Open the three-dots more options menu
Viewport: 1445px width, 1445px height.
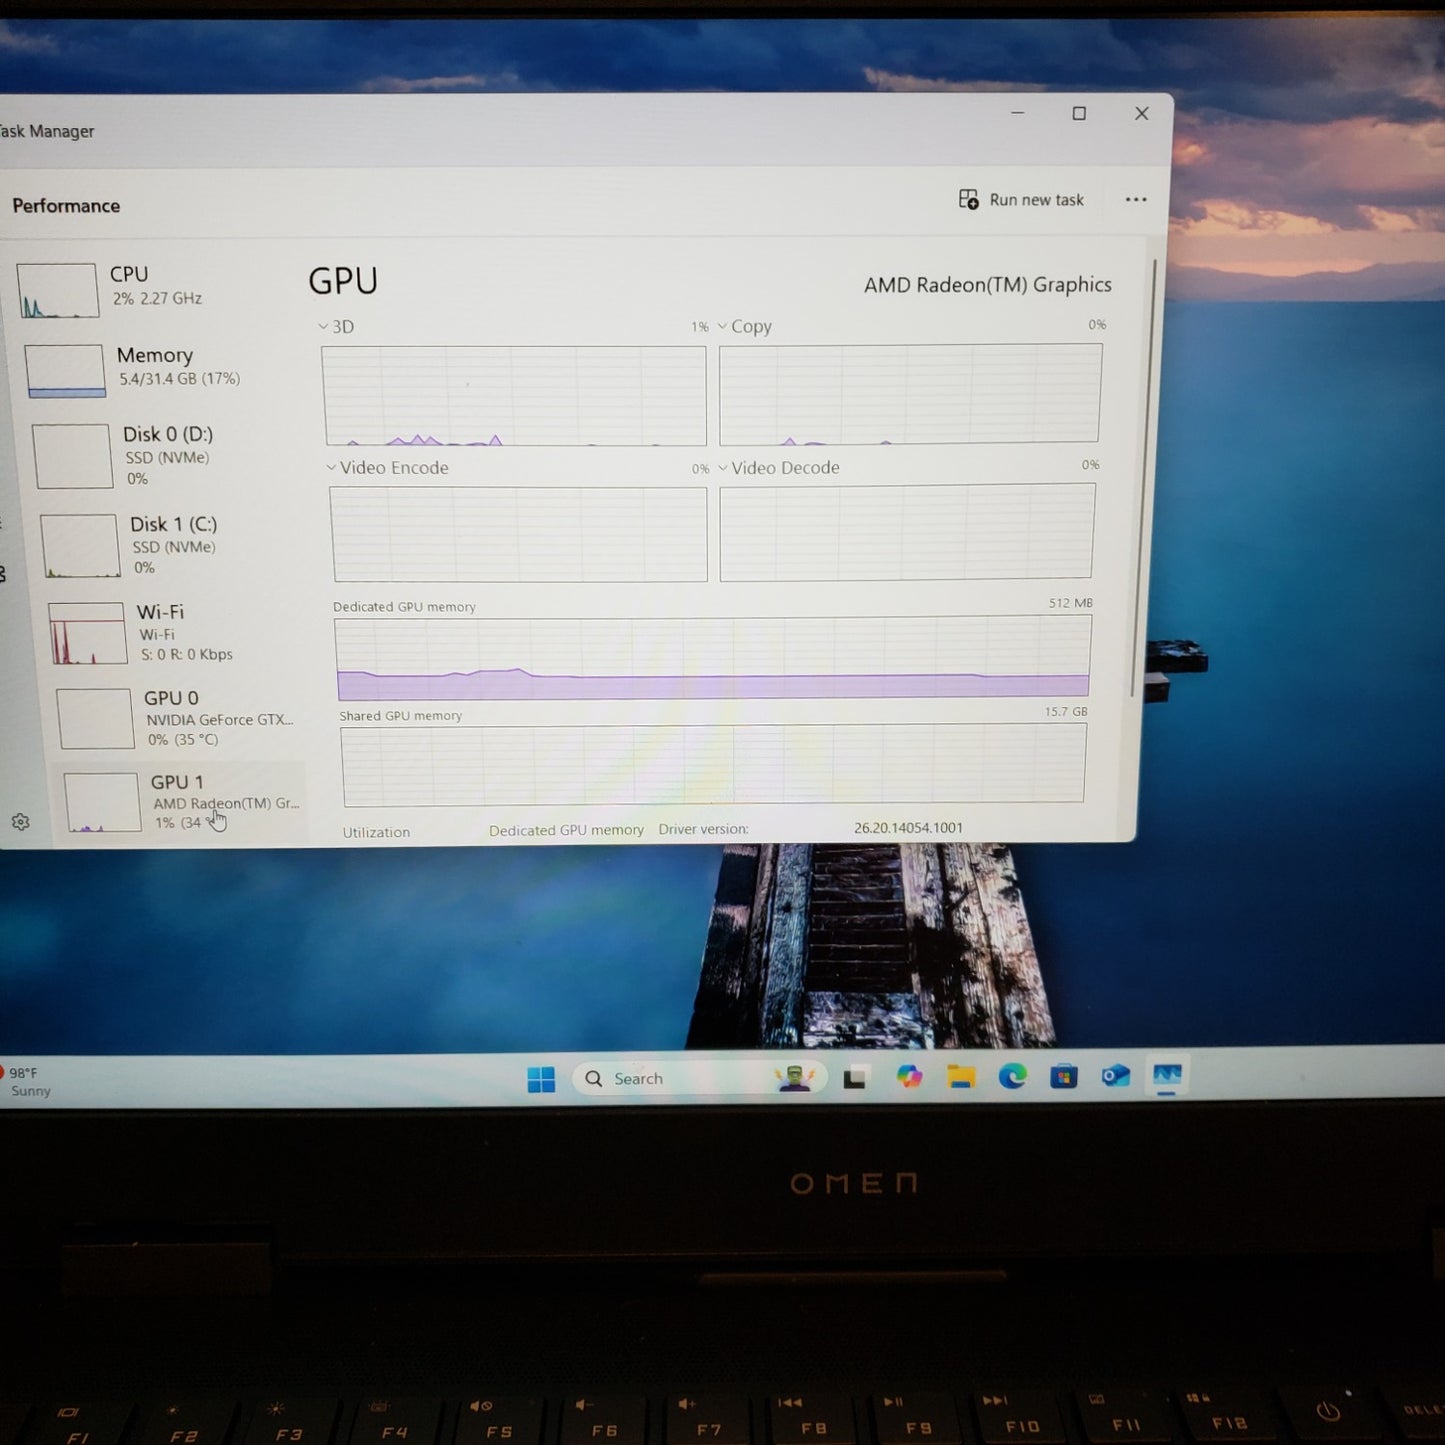[1136, 199]
